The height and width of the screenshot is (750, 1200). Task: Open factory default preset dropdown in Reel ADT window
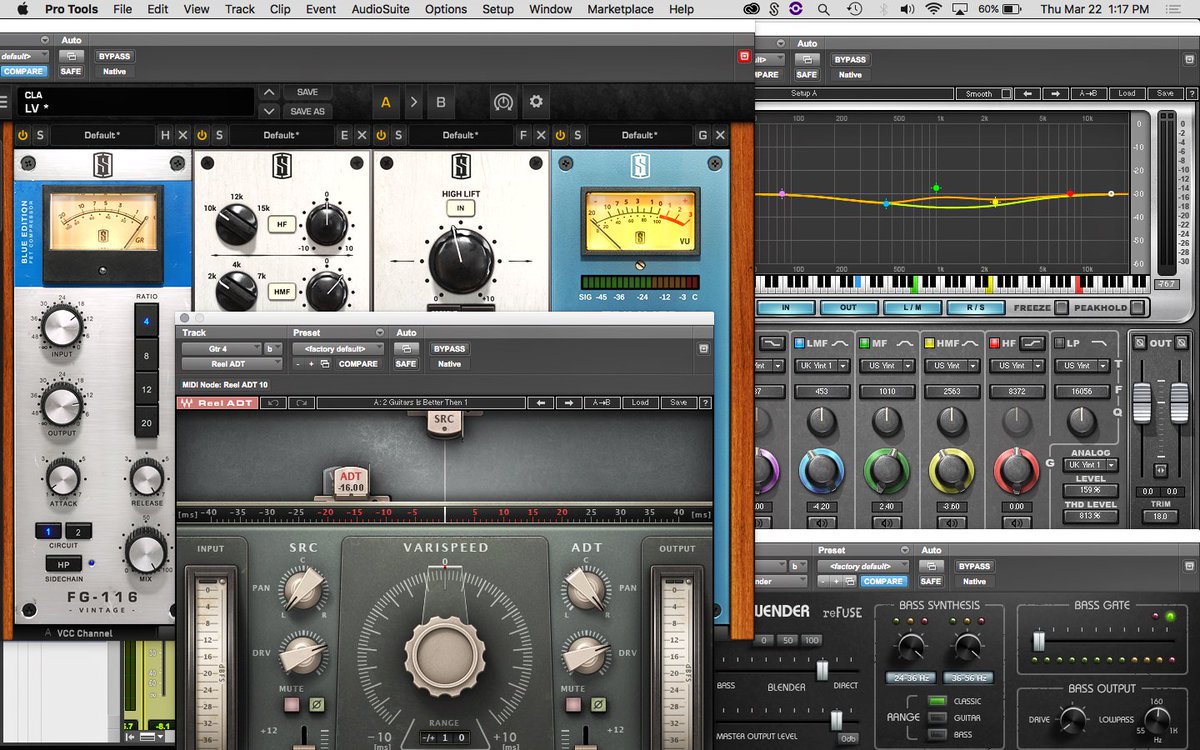pyautogui.click(x=337, y=349)
